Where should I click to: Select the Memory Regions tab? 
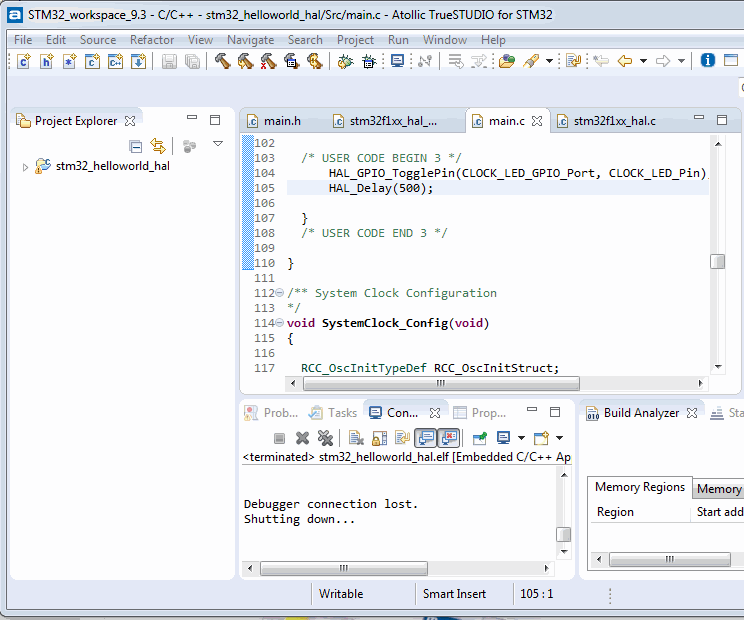pos(640,487)
